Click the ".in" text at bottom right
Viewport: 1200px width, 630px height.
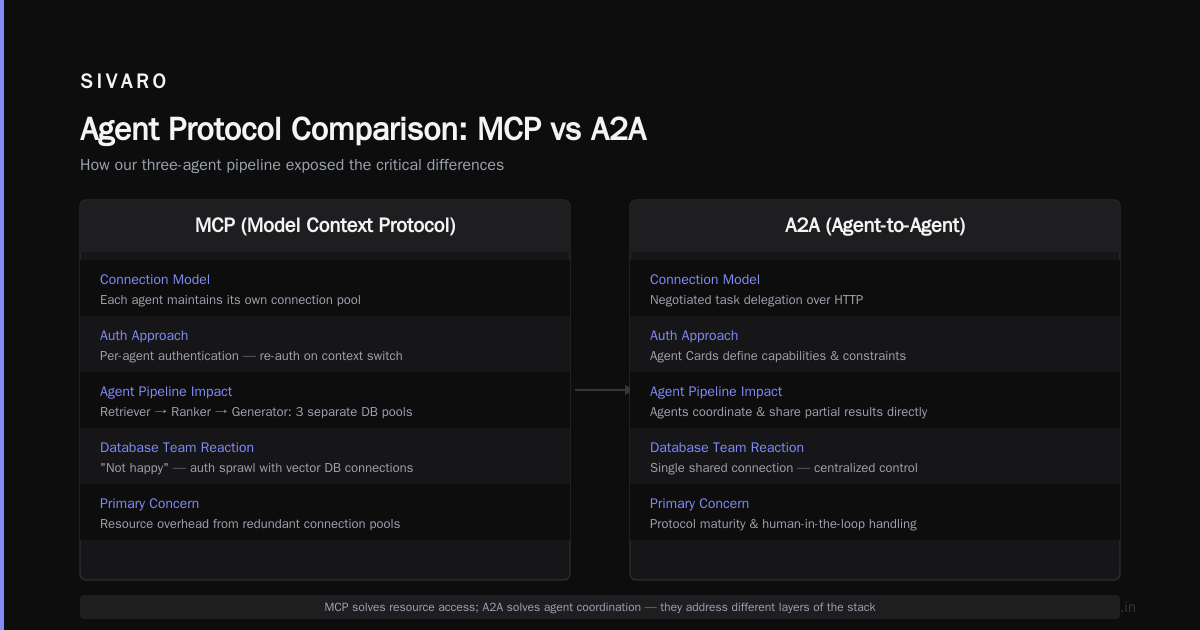point(1128,607)
